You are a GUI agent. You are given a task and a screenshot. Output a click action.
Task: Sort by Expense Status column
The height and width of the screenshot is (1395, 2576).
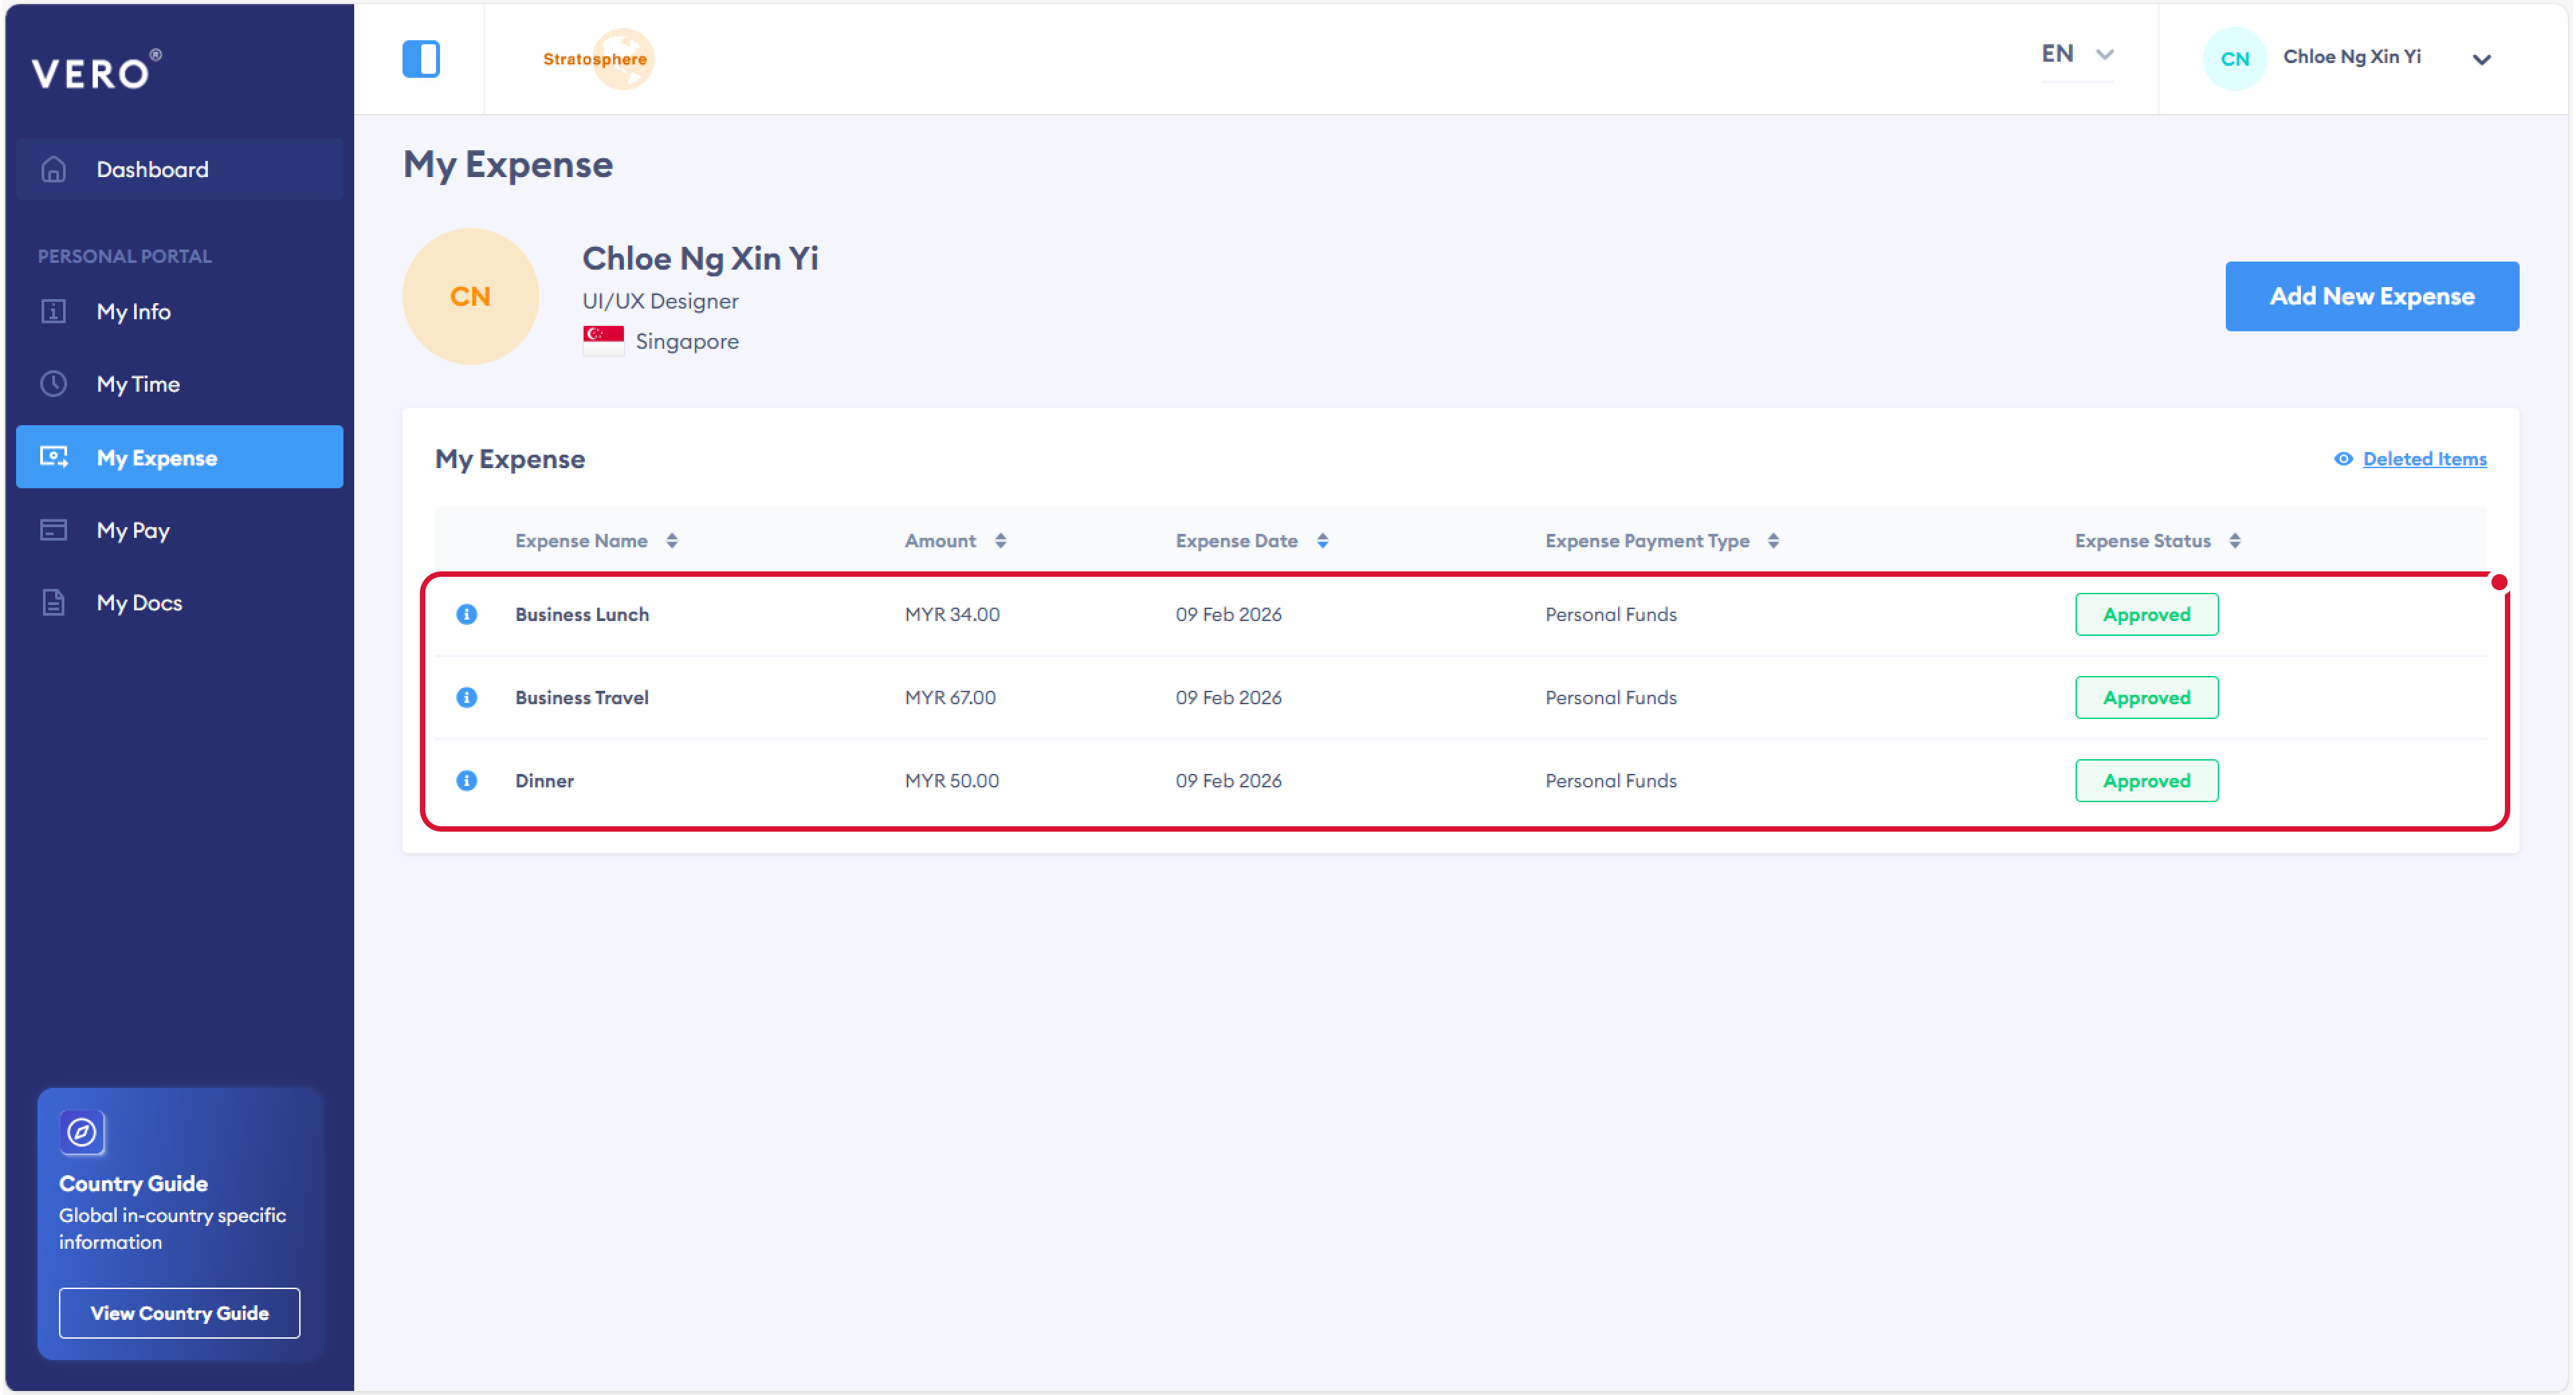coord(2234,541)
